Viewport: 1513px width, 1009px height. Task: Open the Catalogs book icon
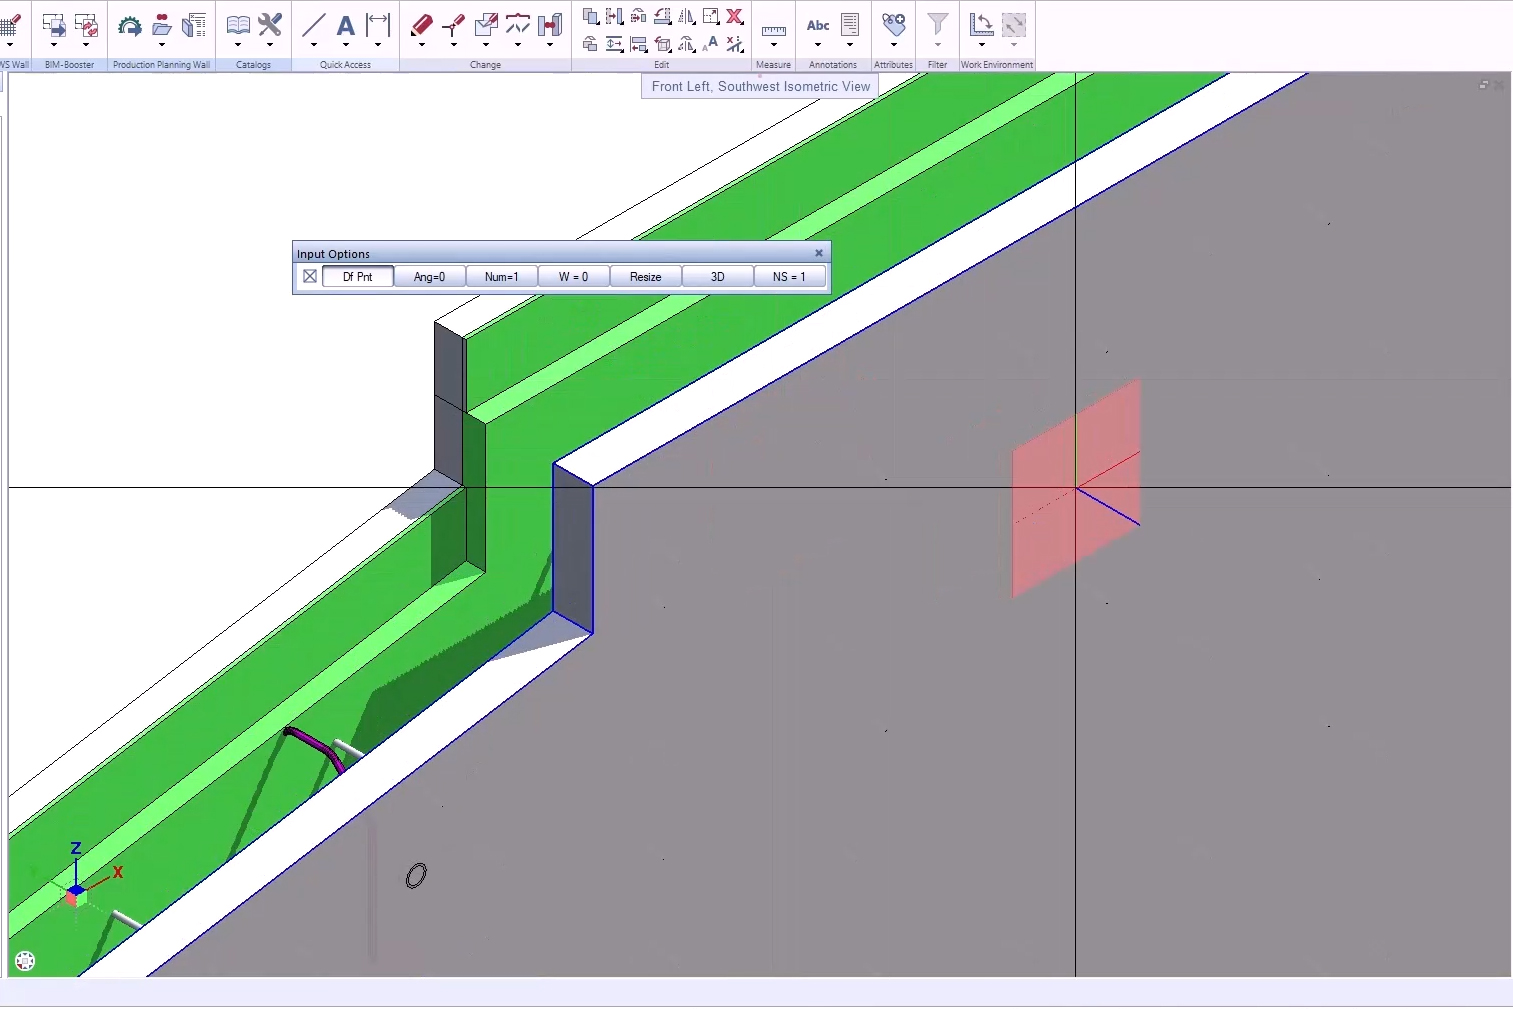point(238,25)
